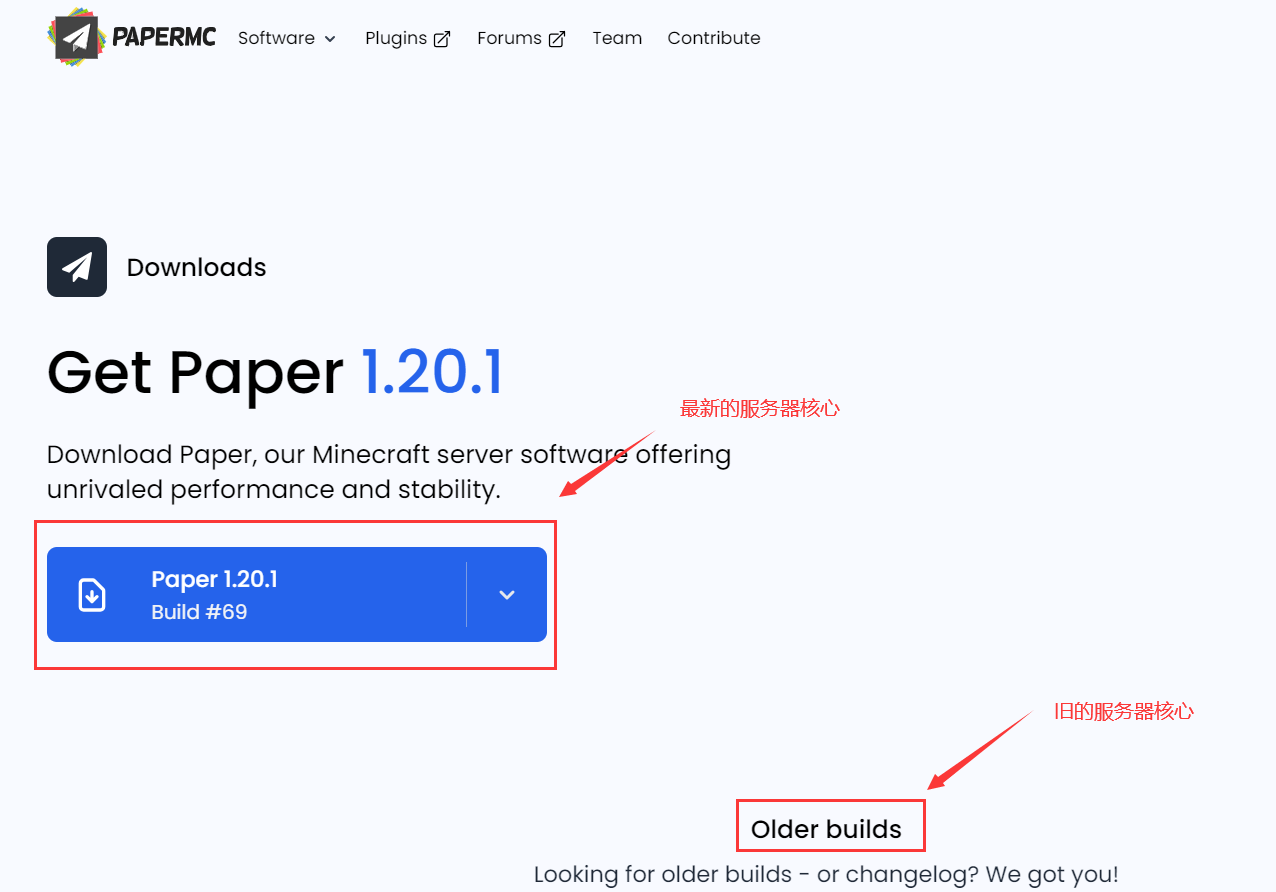Download Paper 1.20.1 Build #69
Screen dimensions: 1276x892
[257, 595]
